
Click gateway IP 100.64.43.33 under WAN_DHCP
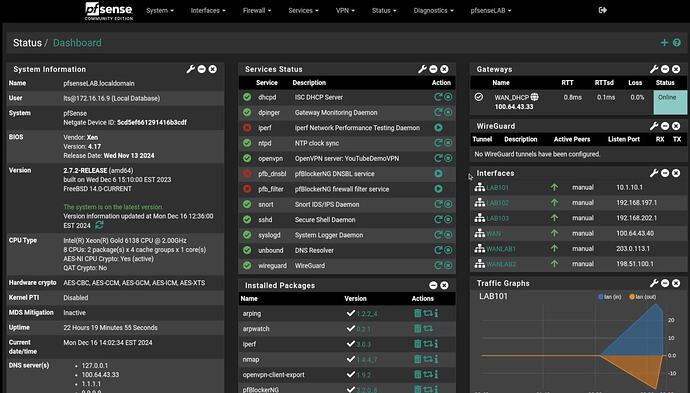tap(514, 107)
